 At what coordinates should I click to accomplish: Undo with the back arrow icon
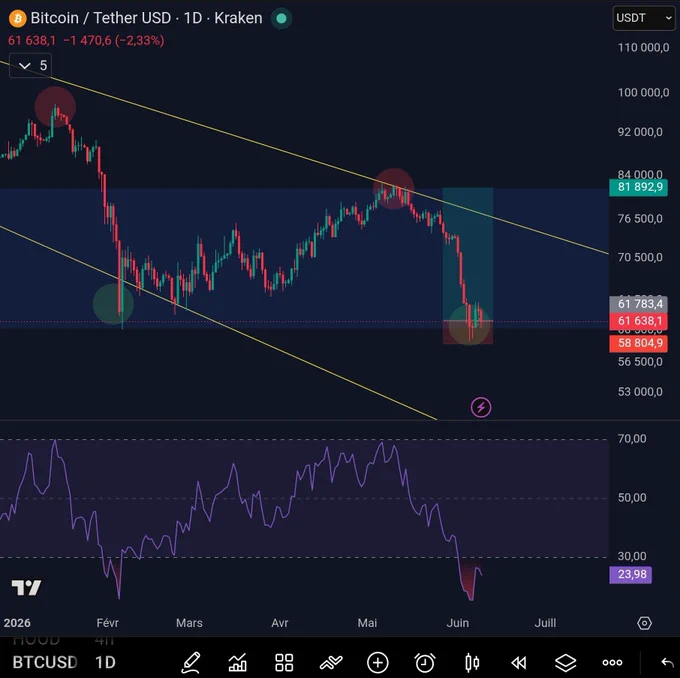[667, 662]
